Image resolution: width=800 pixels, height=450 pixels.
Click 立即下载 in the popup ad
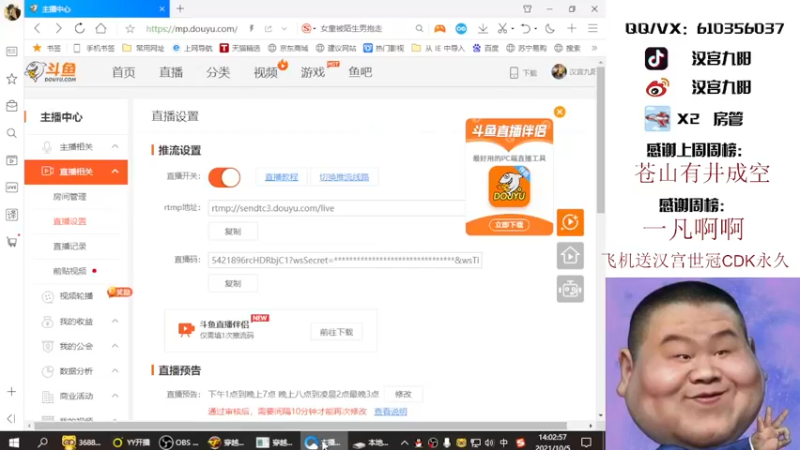tap(509, 224)
